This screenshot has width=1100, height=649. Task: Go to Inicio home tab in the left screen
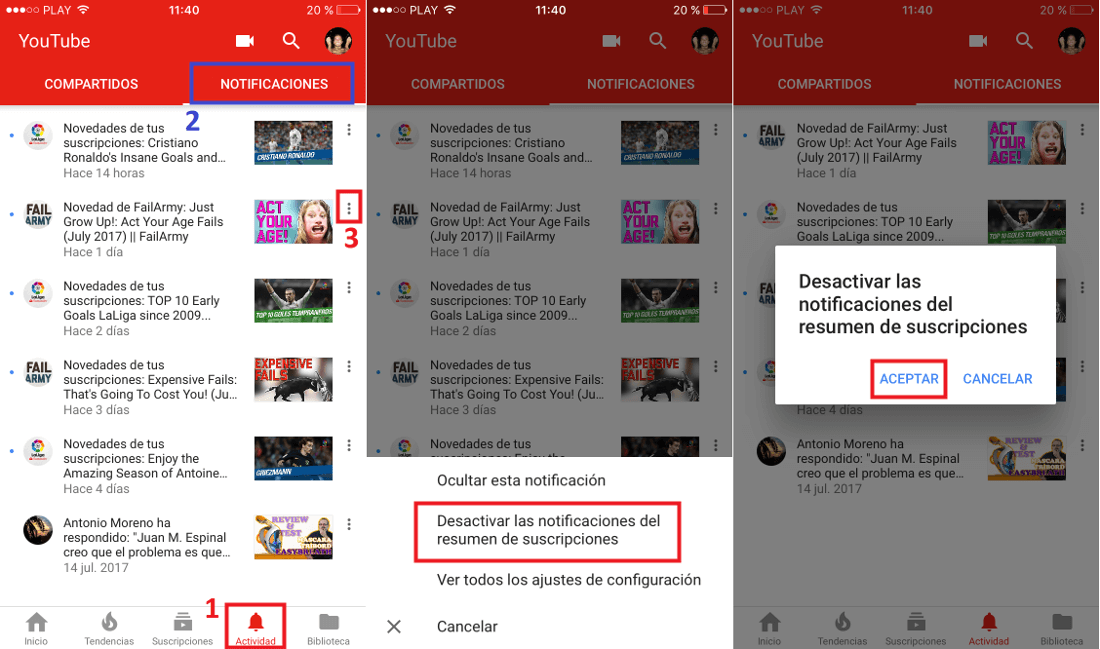(36, 629)
